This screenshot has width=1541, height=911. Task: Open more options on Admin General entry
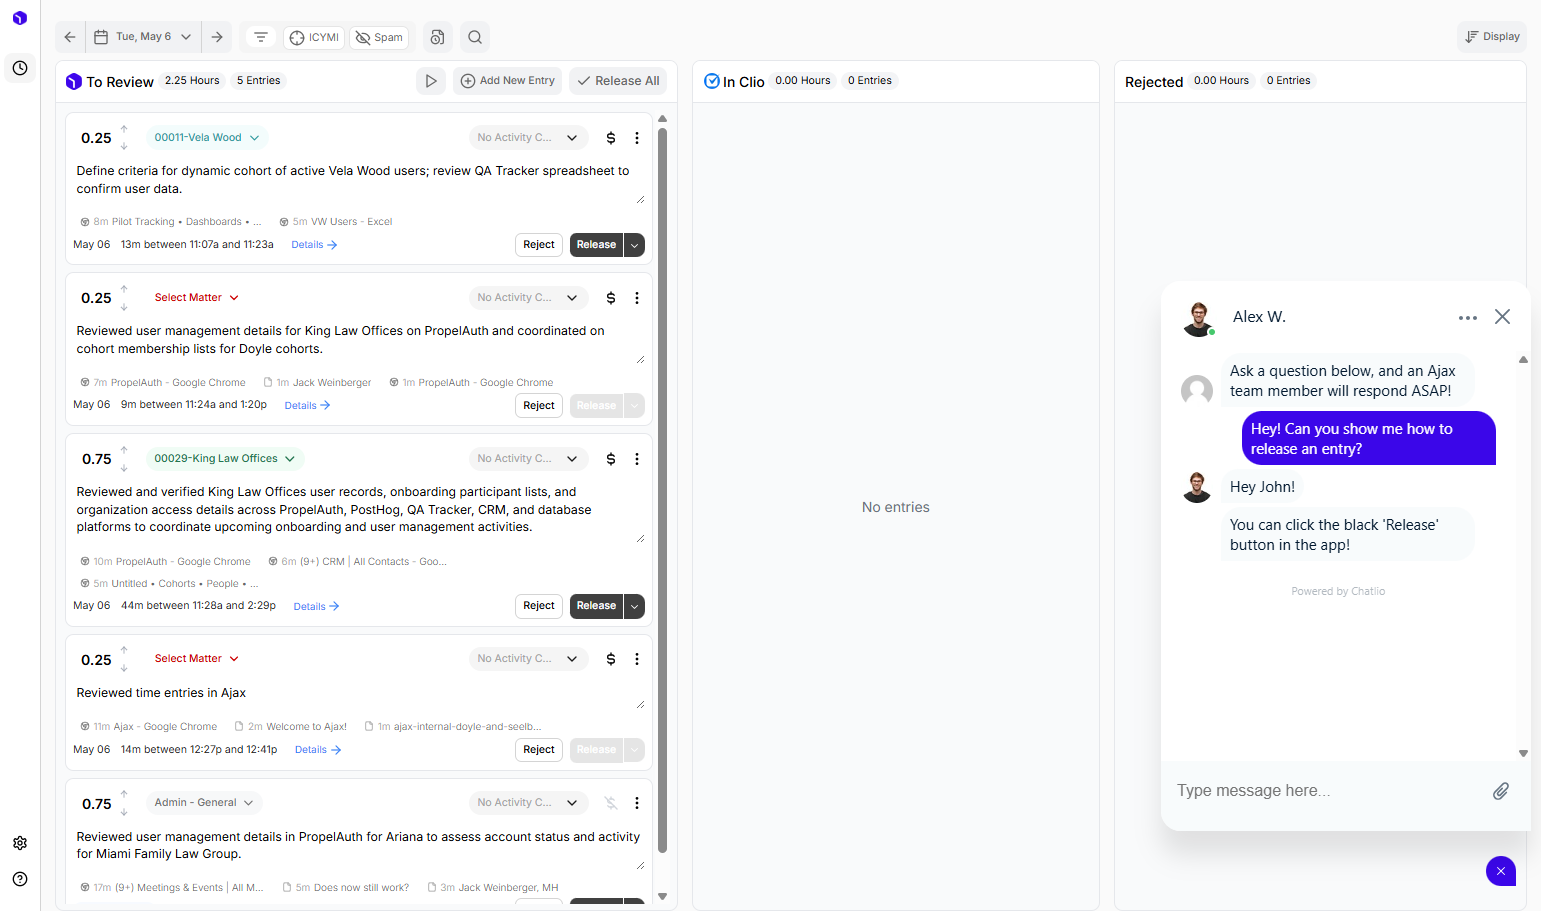tap(637, 803)
